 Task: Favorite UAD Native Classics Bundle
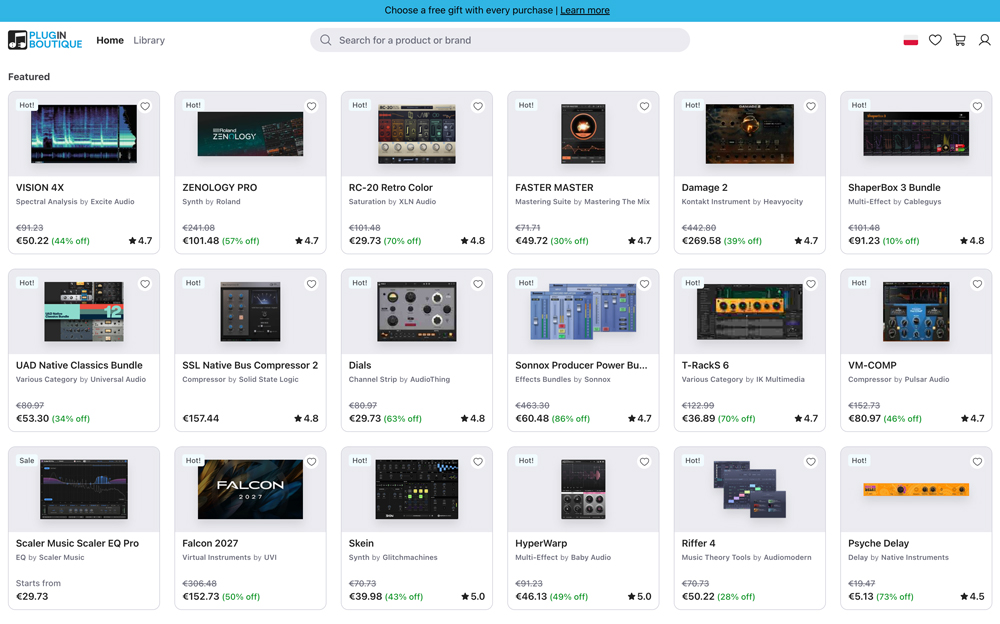coord(145,284)
